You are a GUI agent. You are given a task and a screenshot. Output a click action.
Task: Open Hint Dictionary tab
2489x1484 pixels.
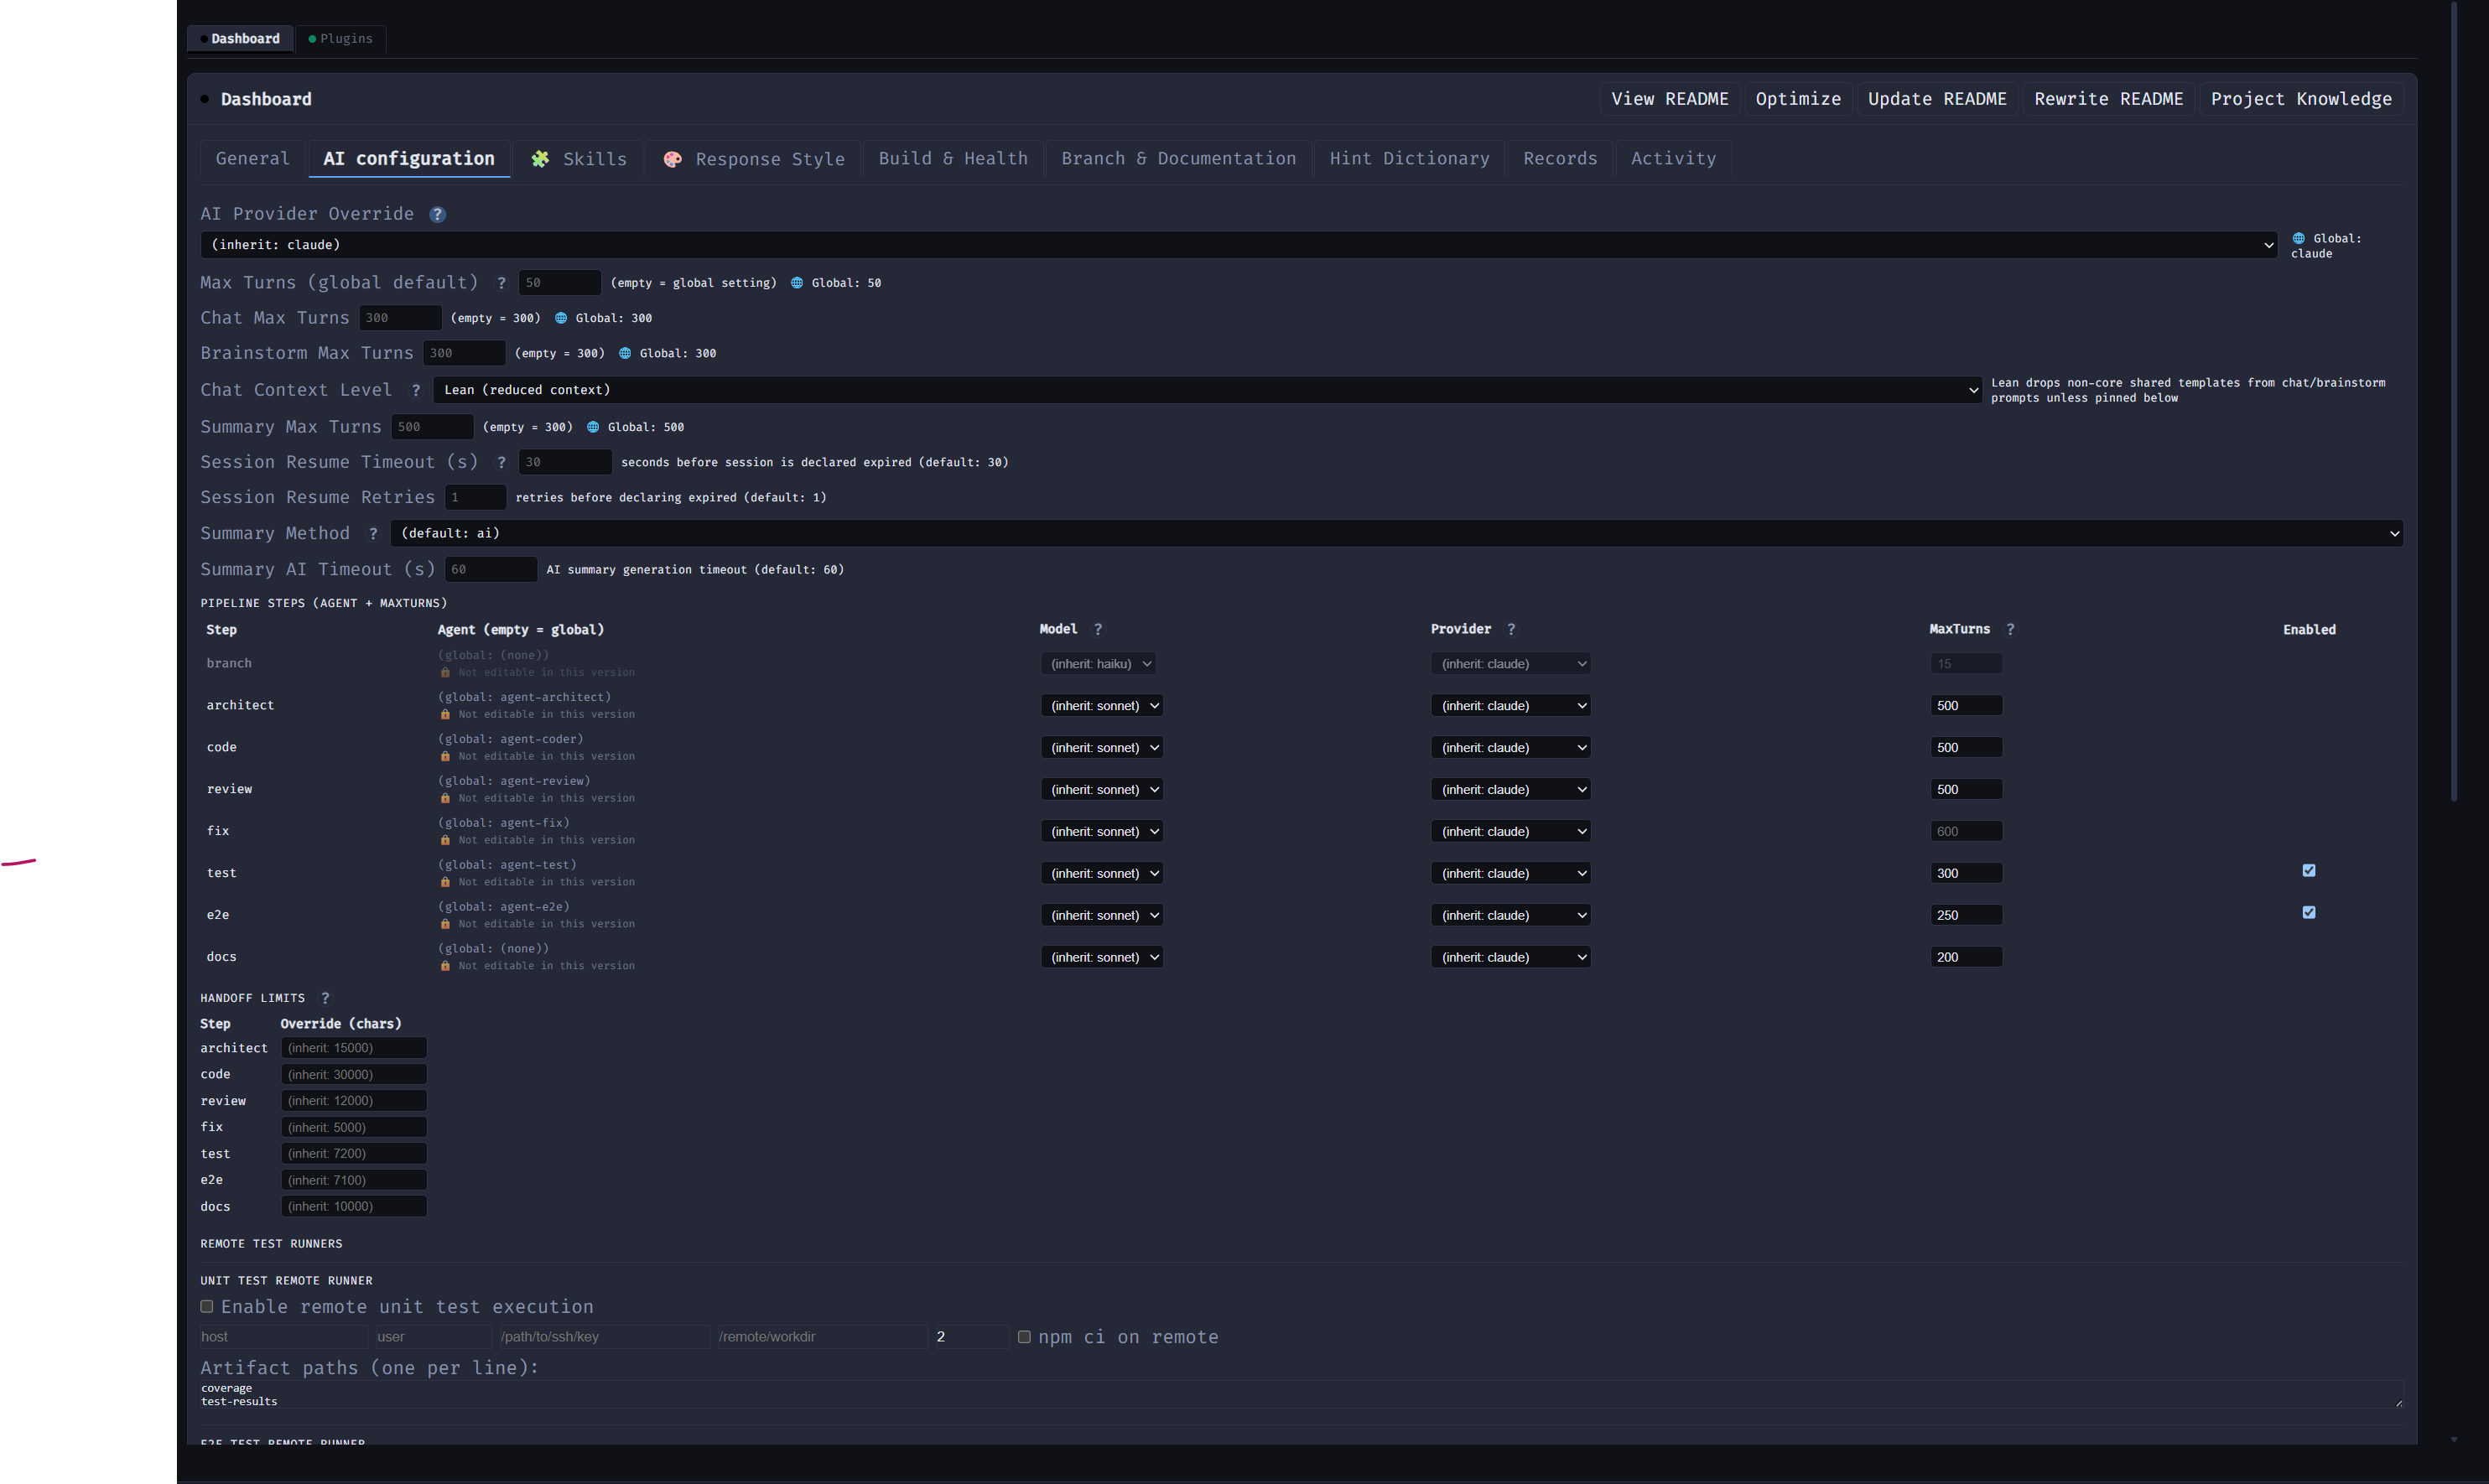[1409, 159]
